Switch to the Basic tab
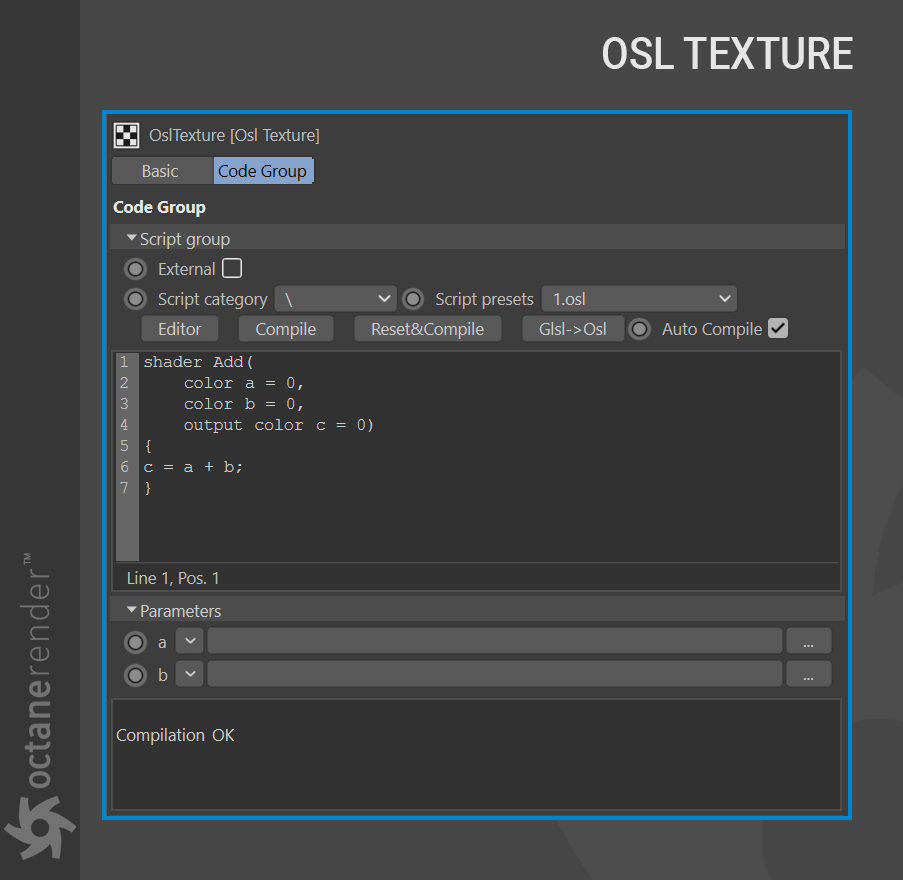Screen dimensions: 903x880 click(160, 171)
